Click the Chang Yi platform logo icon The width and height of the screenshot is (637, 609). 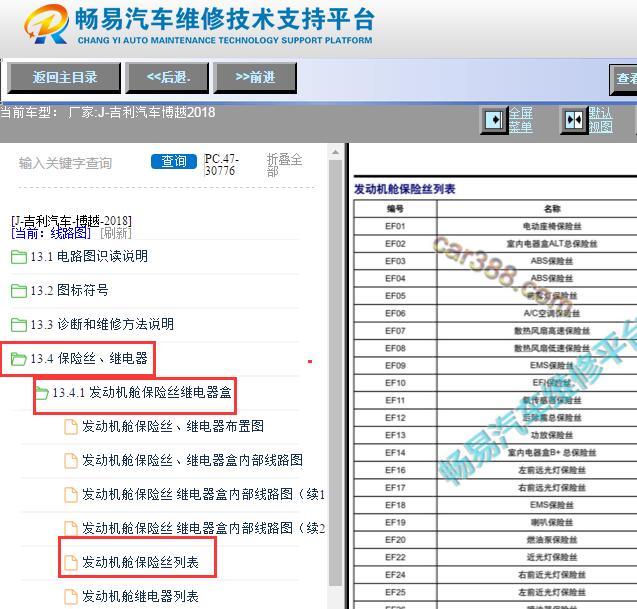coord(46,24)
